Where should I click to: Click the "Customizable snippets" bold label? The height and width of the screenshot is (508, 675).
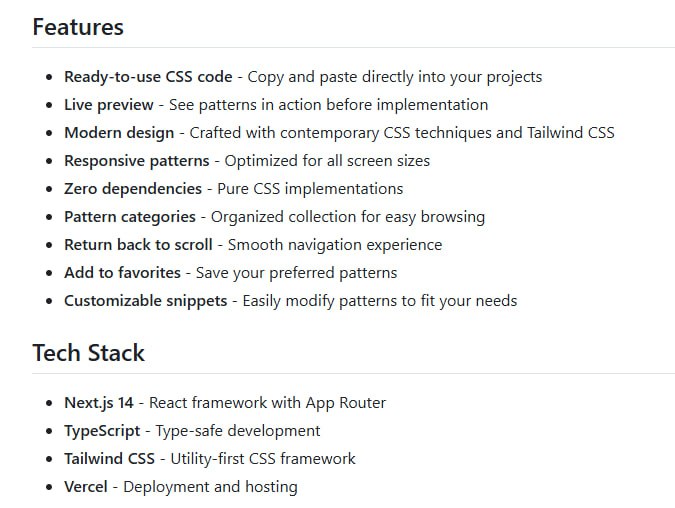[146, 301]
